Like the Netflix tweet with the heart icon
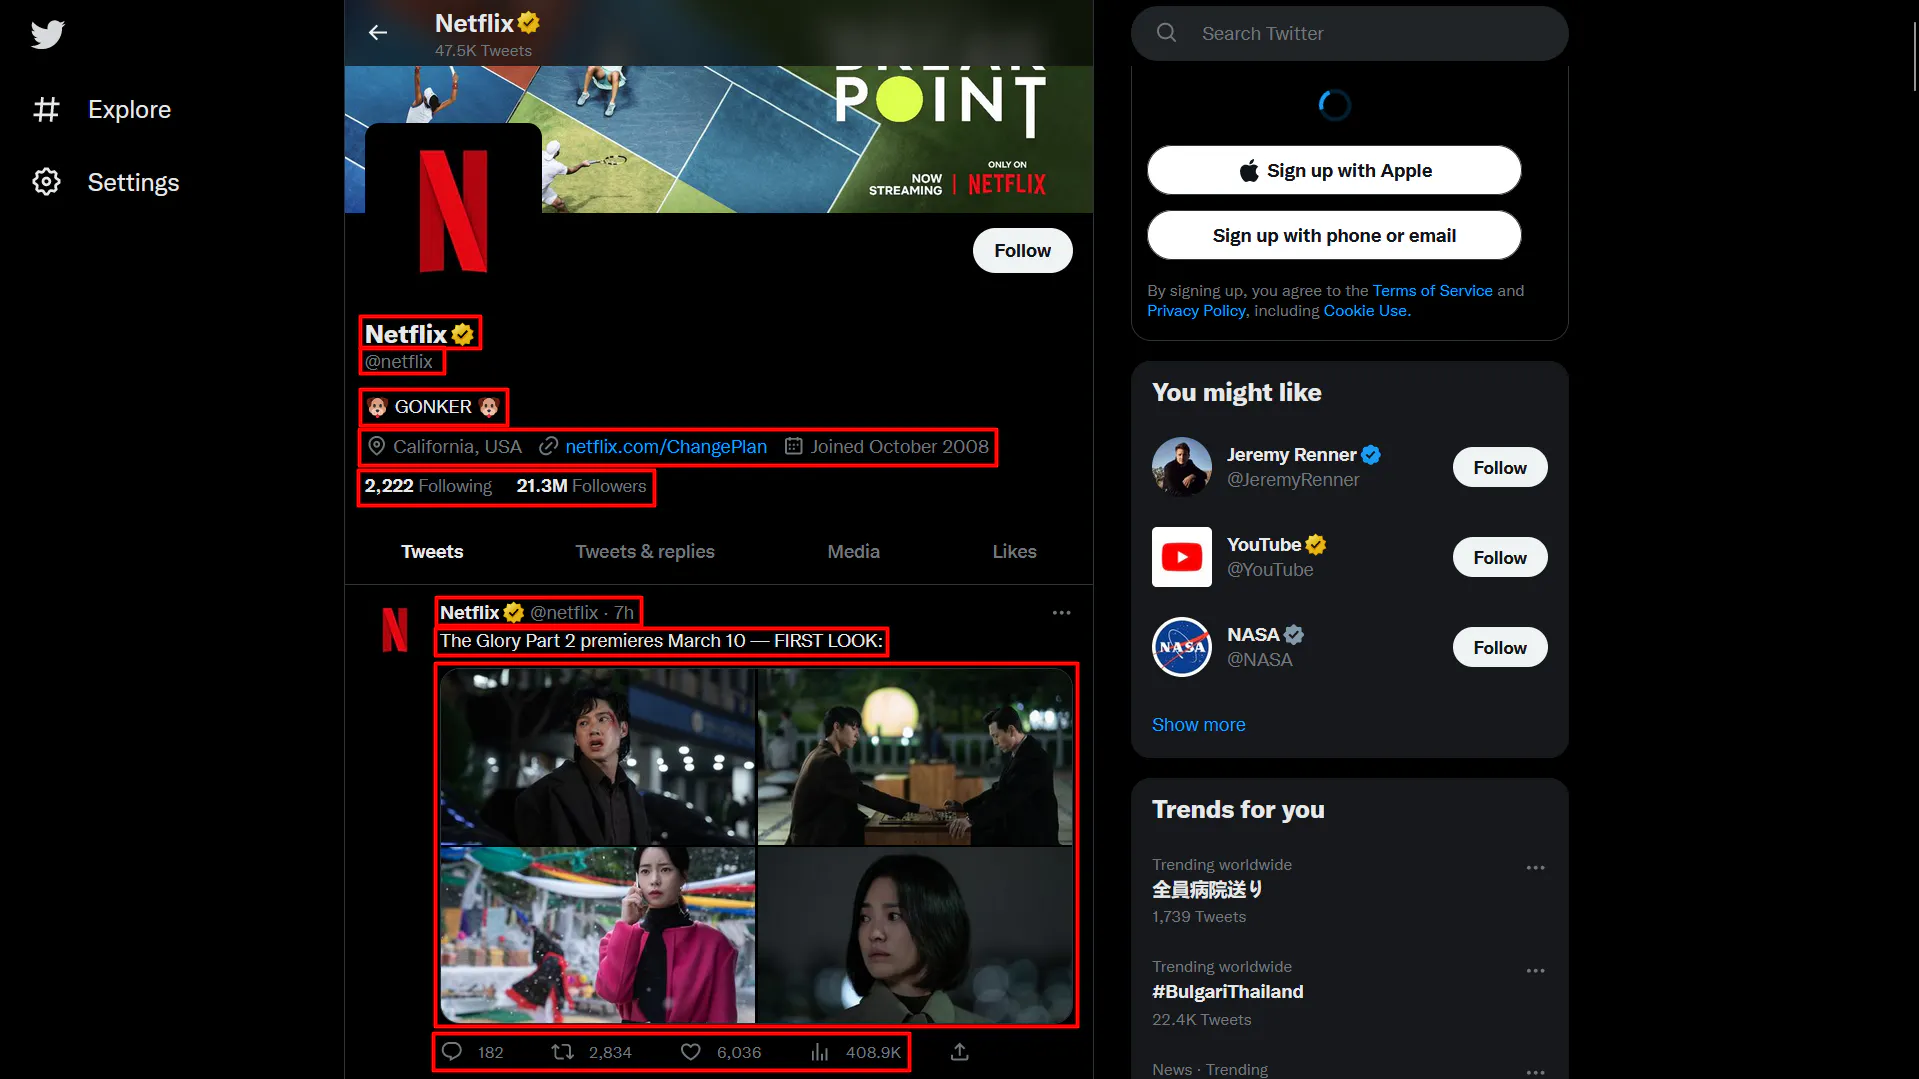Image resolution: width=1919 pixels, height=1079 pixels. (691, 1051)
